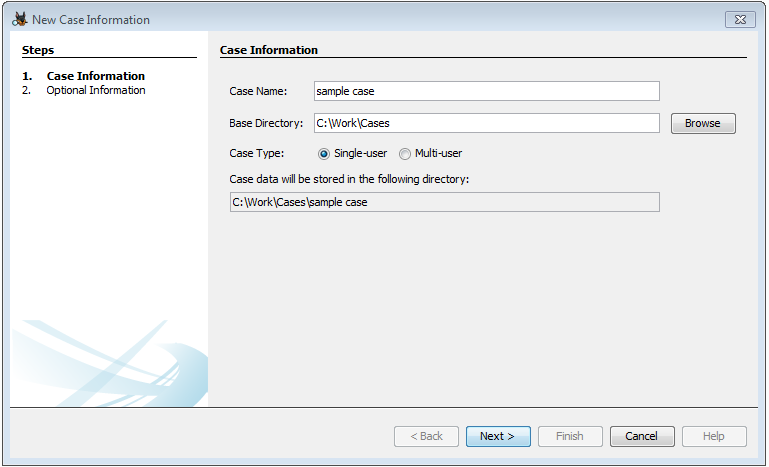Image resolution: width=769 pixels, height=467 pixels.
Task: Cancel the new case wizard
Action: 641,436
